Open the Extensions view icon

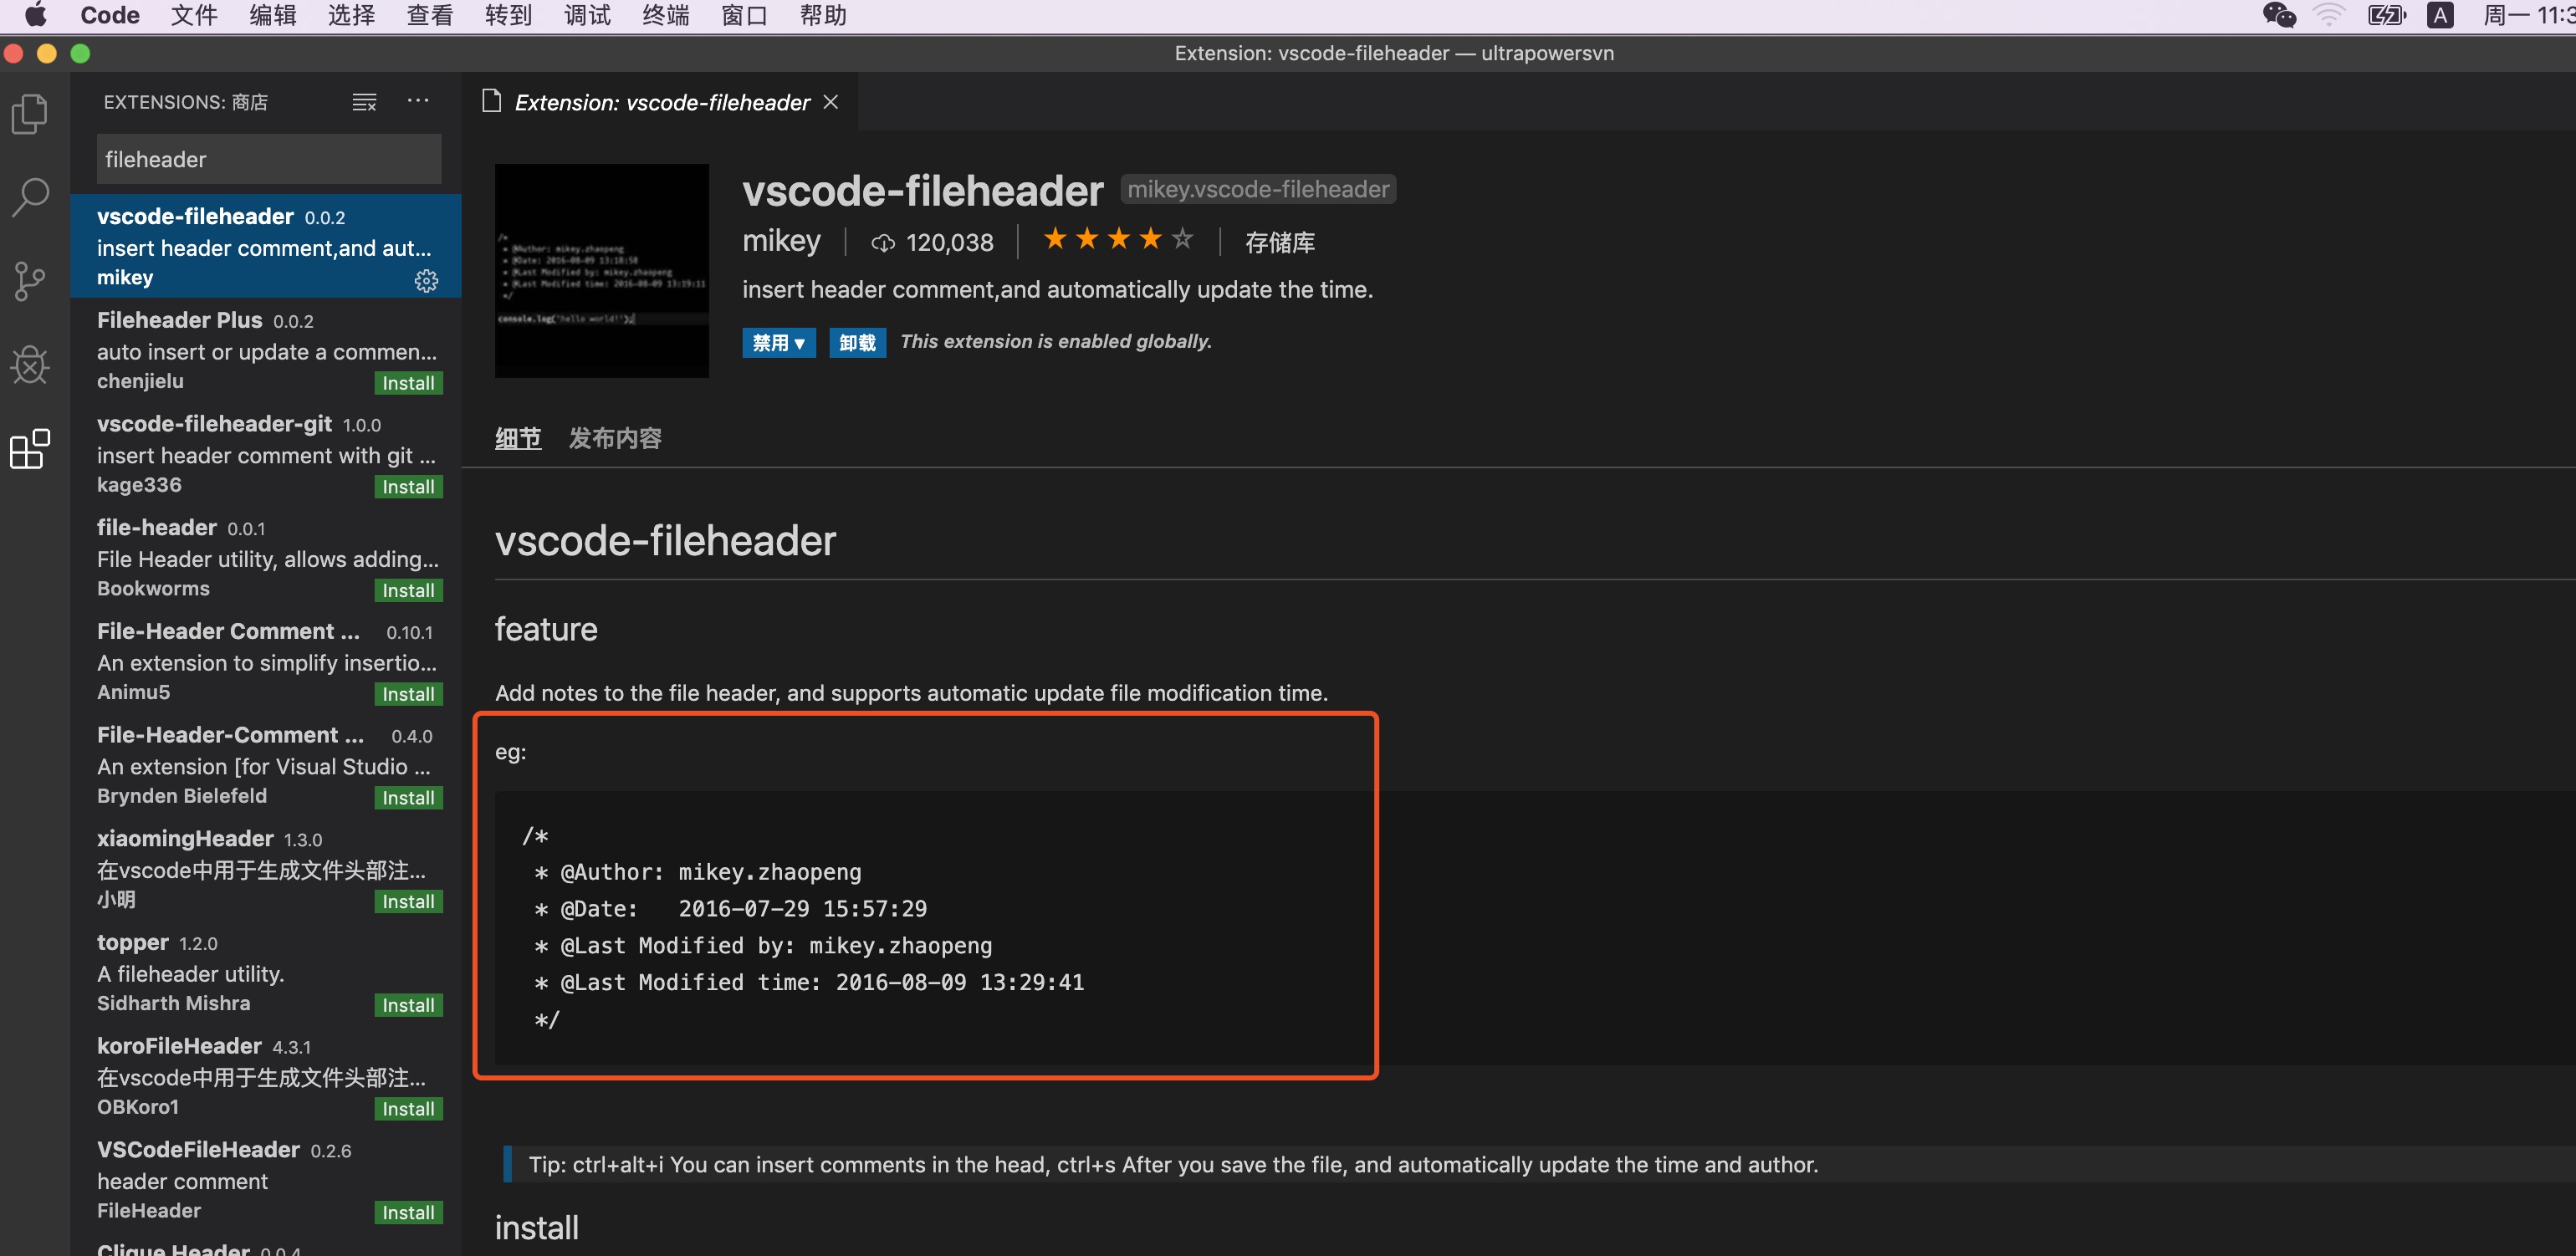pyautogui.click(x=30, y=449)
